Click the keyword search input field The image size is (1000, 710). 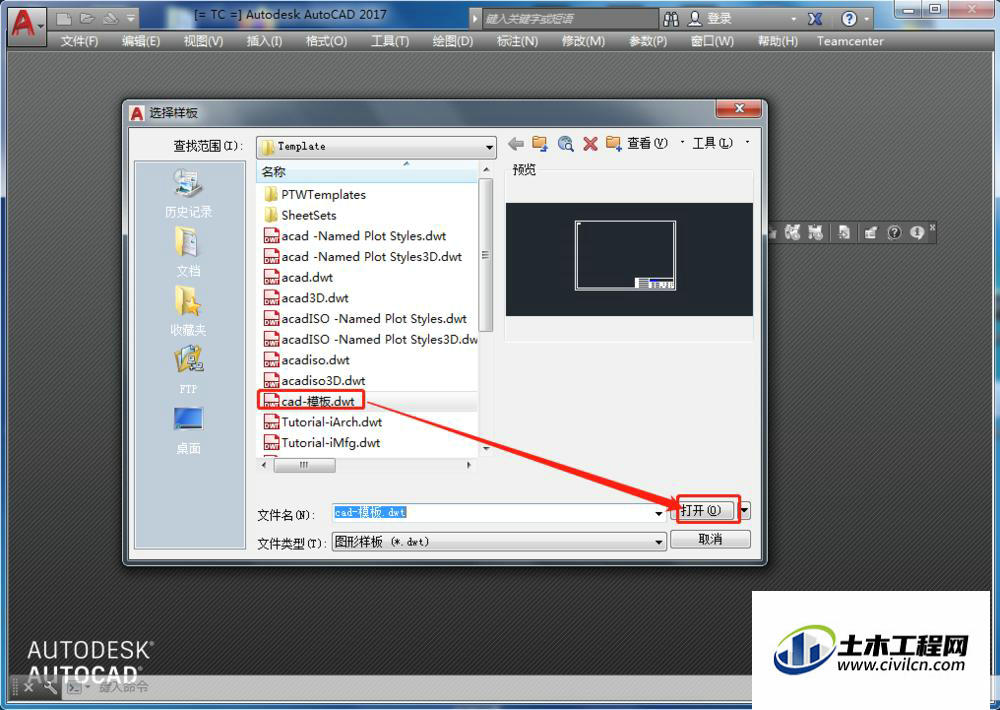point(570,19)
